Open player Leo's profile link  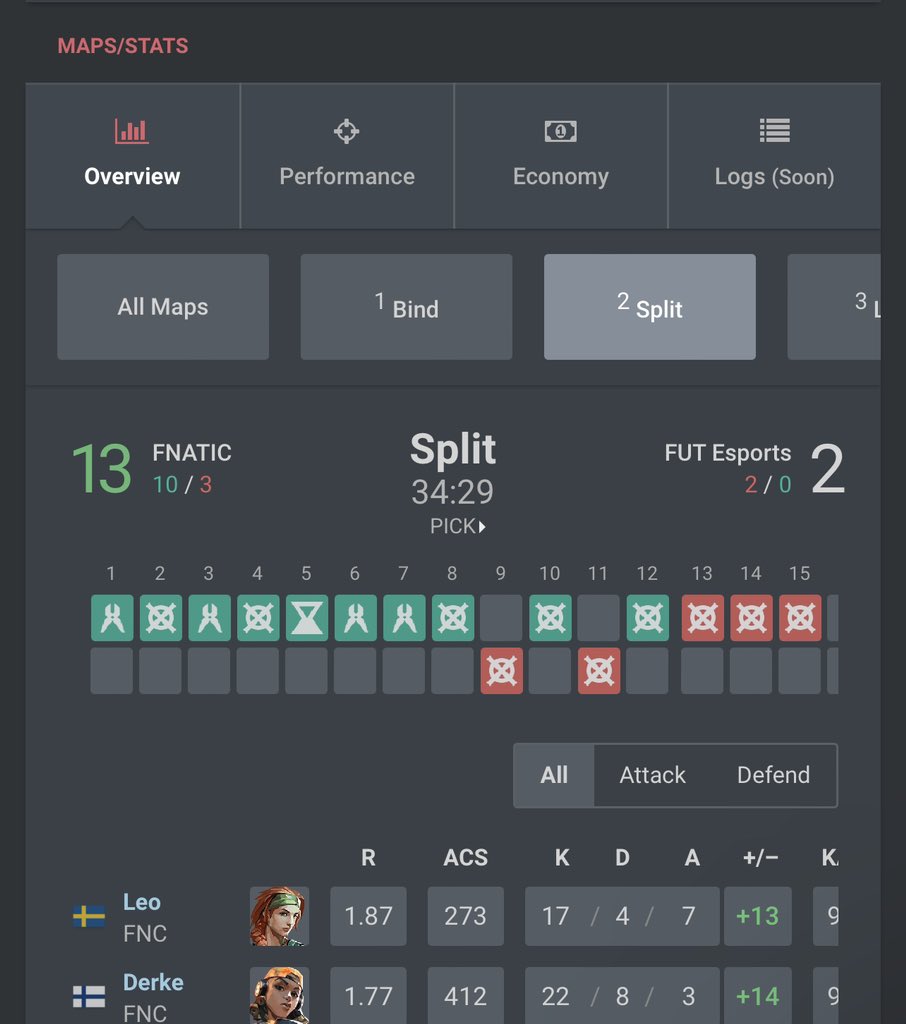tap(142, 902)
